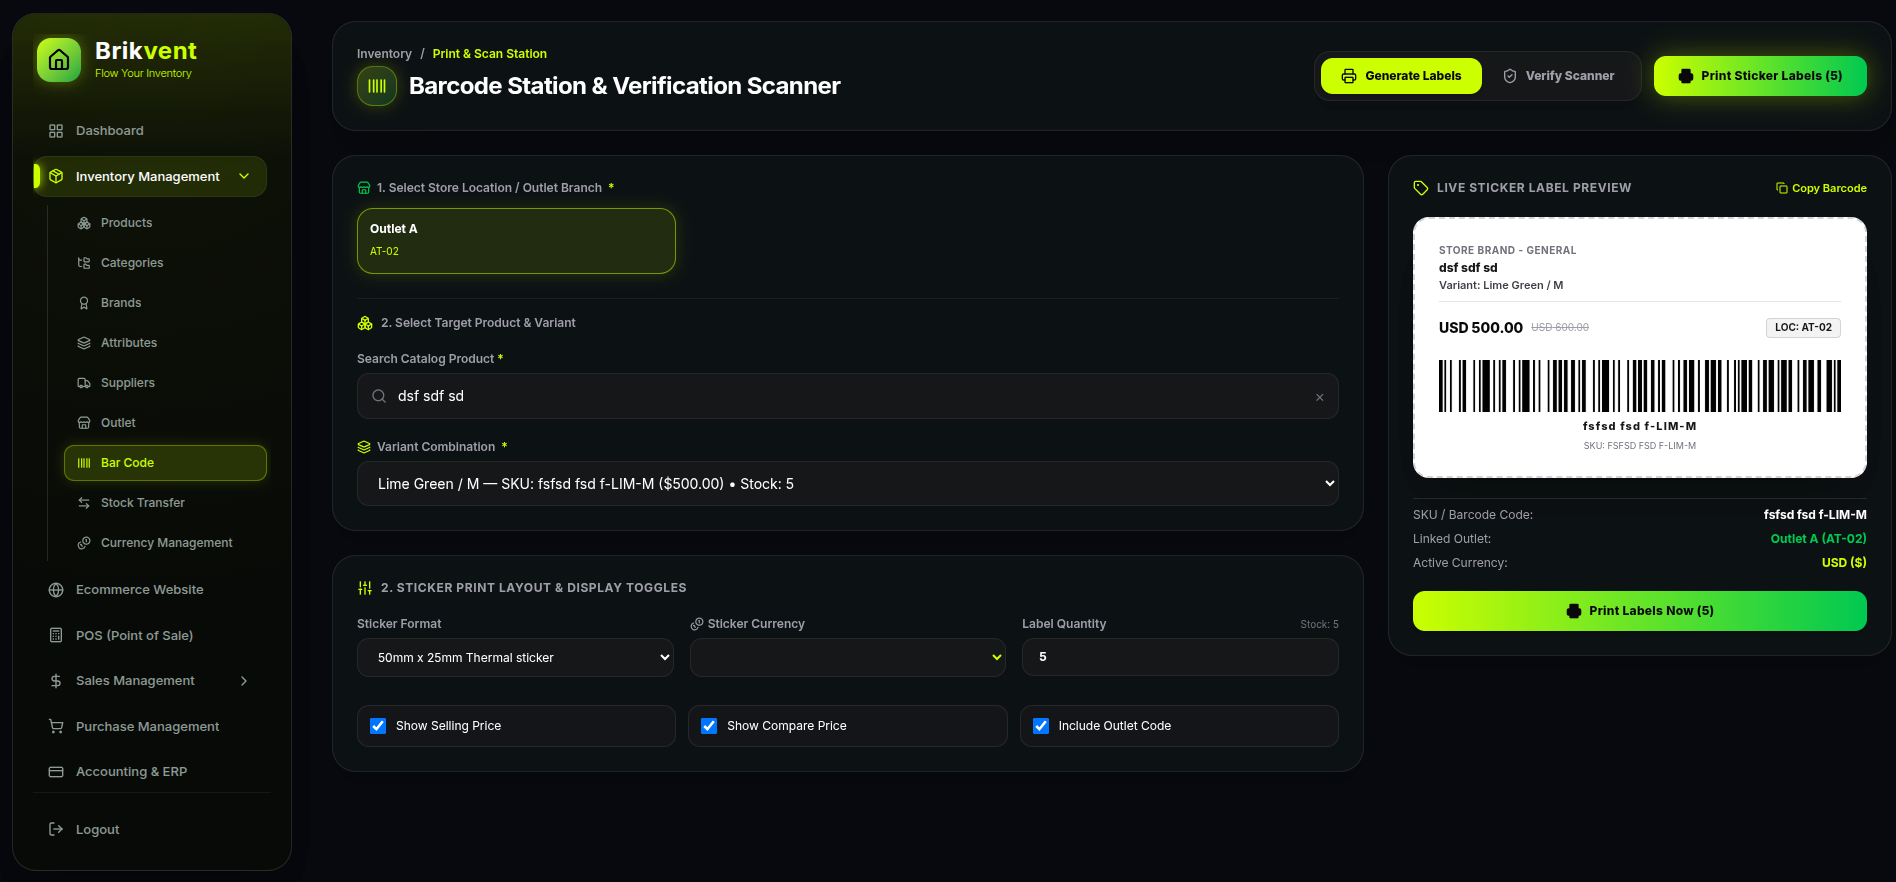
Task: Click the Purchase Management cart icon
Action: click(56, 727)
